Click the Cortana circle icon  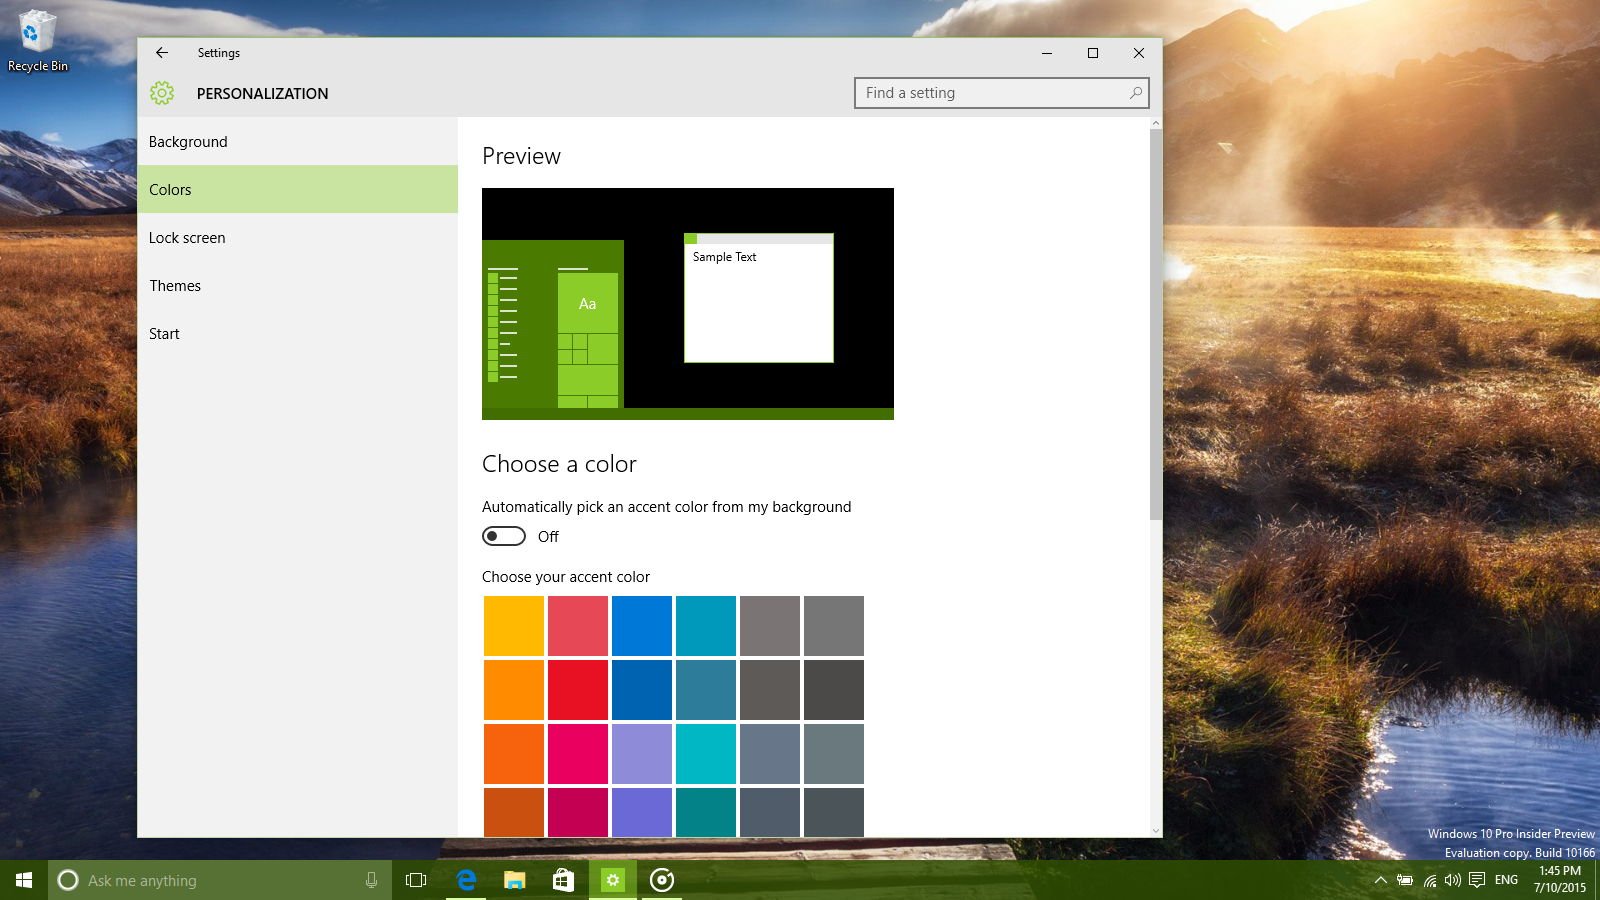[x=68, y=880]
